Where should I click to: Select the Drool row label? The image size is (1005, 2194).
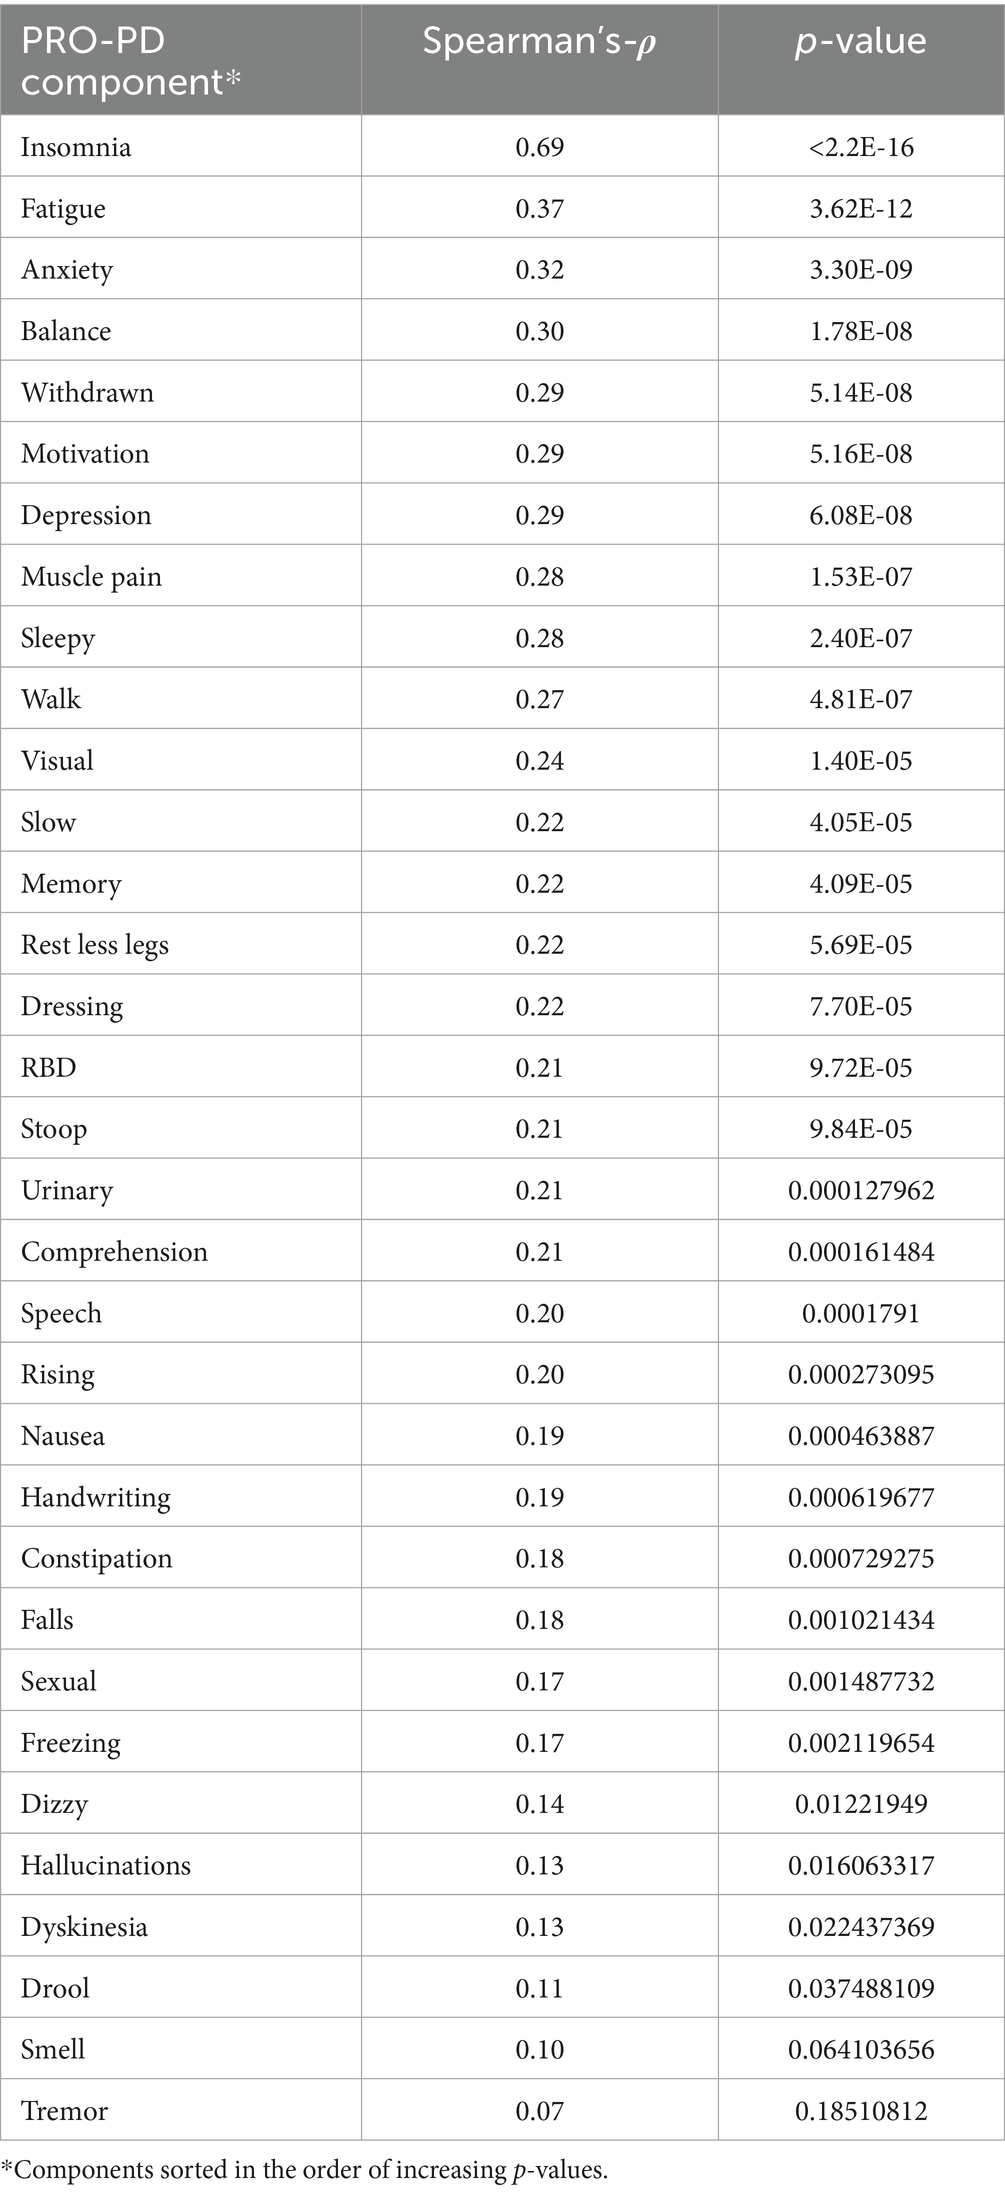tap(55, 1988)
